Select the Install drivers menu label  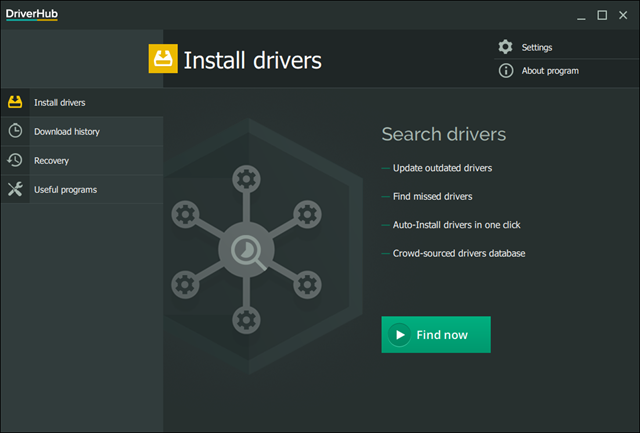59,102
